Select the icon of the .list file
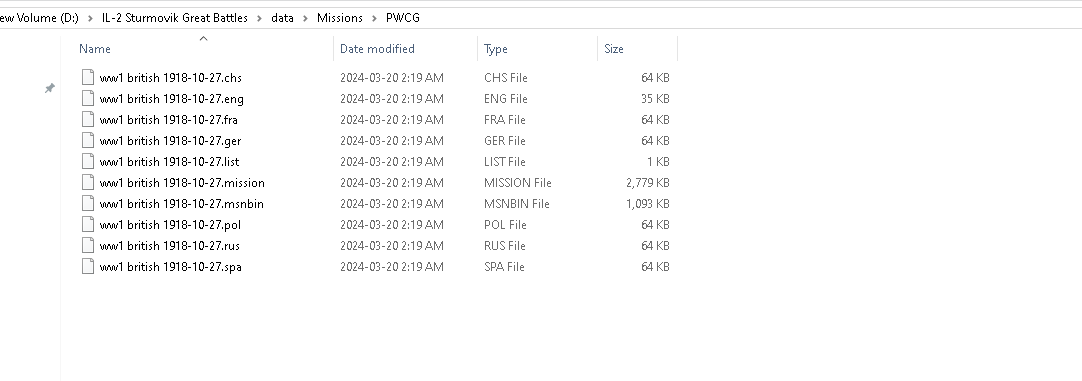This screenshot has width=1082, height=381. pyautogui.click(x=88, y=162)
